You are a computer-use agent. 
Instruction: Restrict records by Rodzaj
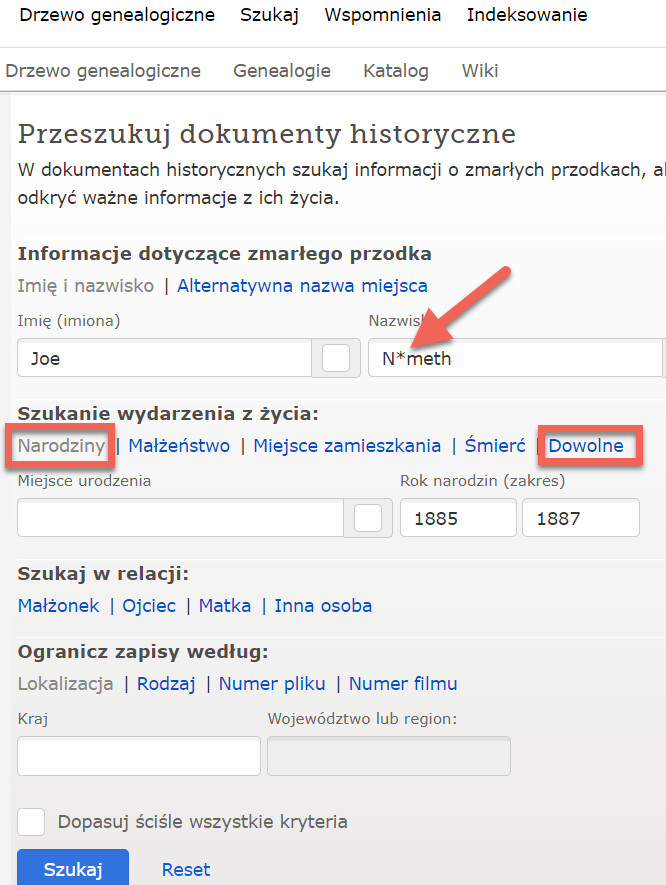click(166, 684)
